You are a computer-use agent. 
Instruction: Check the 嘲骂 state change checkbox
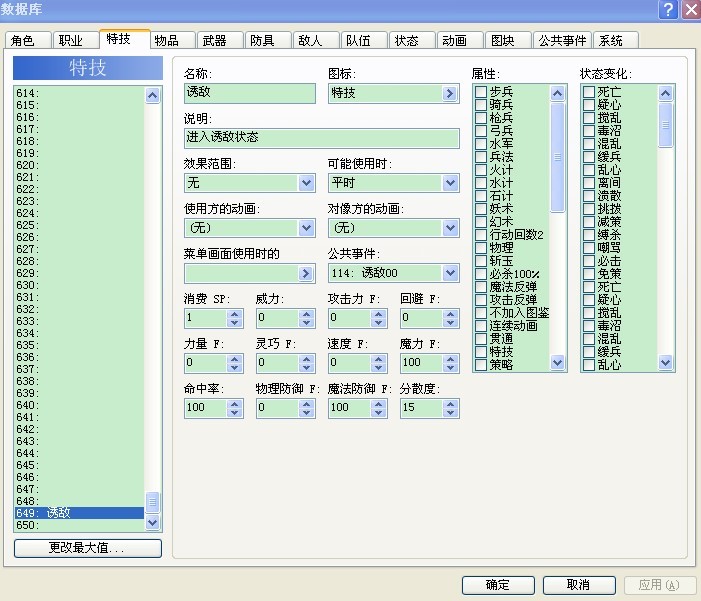(589, 248)
